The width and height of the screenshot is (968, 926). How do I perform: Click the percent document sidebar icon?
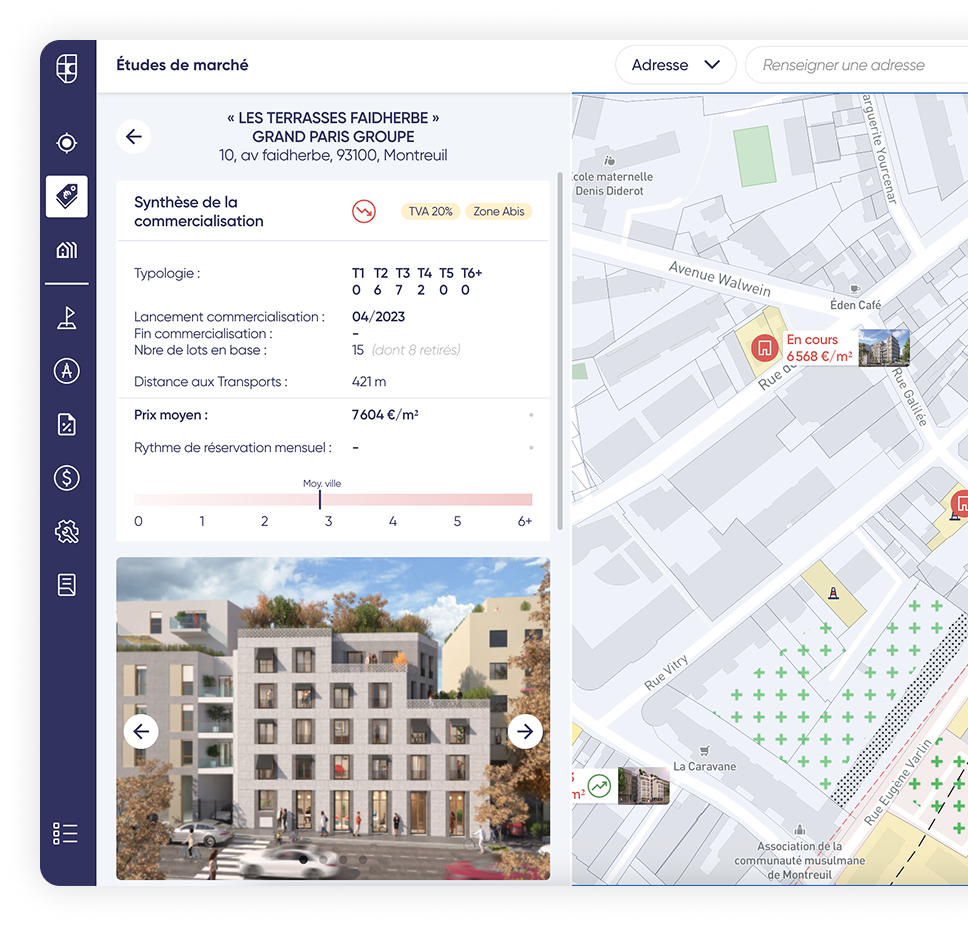click(x=67, y=425)
